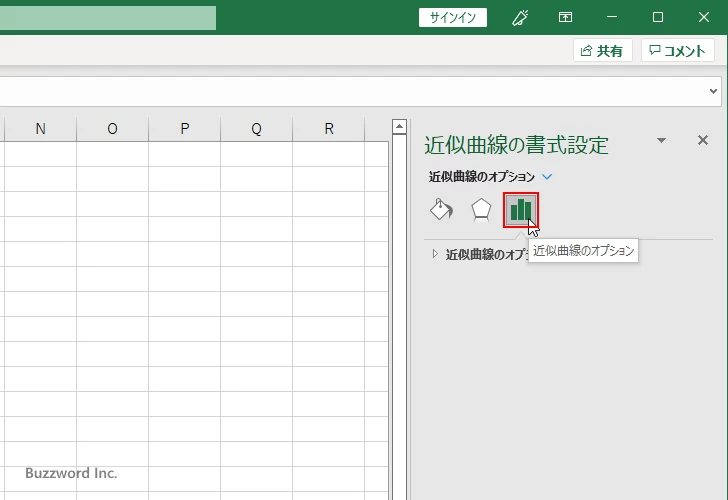Click the vertical scrollbar up arrow
728x500 pixels.
click(399, 127)
